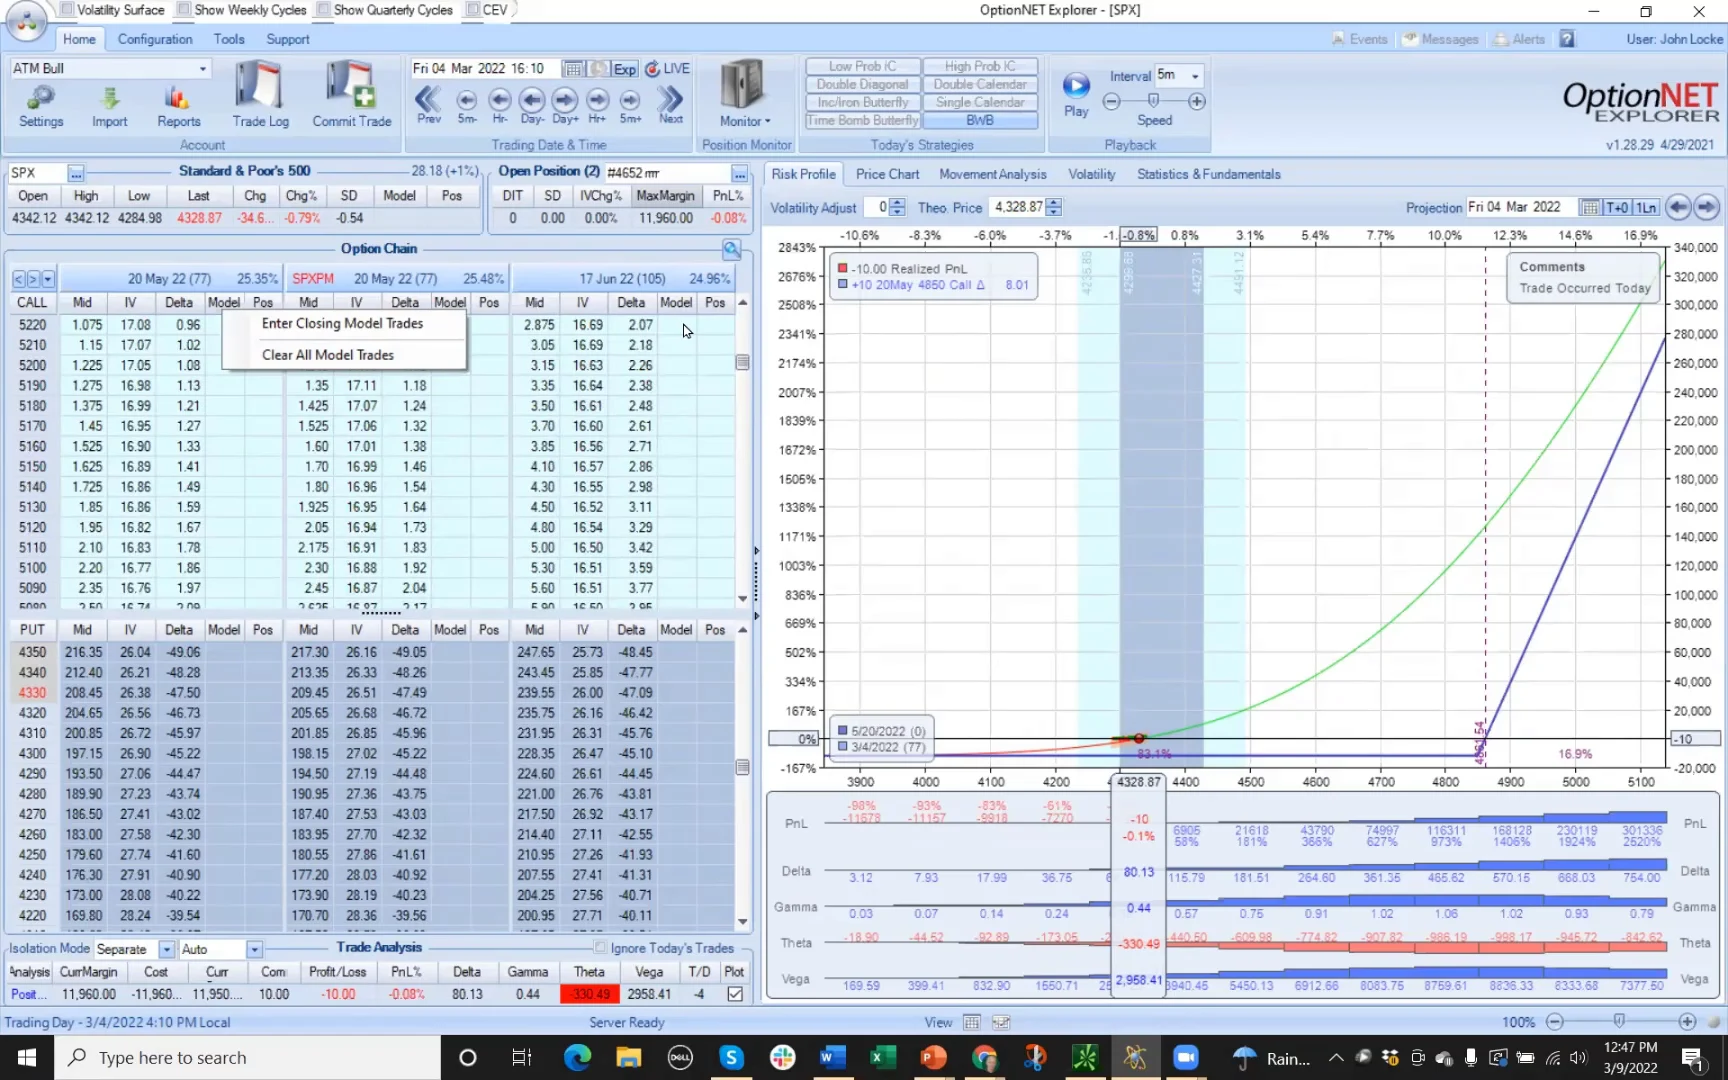The image size is (1728, 1080).
Task: Open the projection date calendar icon
Action: [x=1588, y=207]
